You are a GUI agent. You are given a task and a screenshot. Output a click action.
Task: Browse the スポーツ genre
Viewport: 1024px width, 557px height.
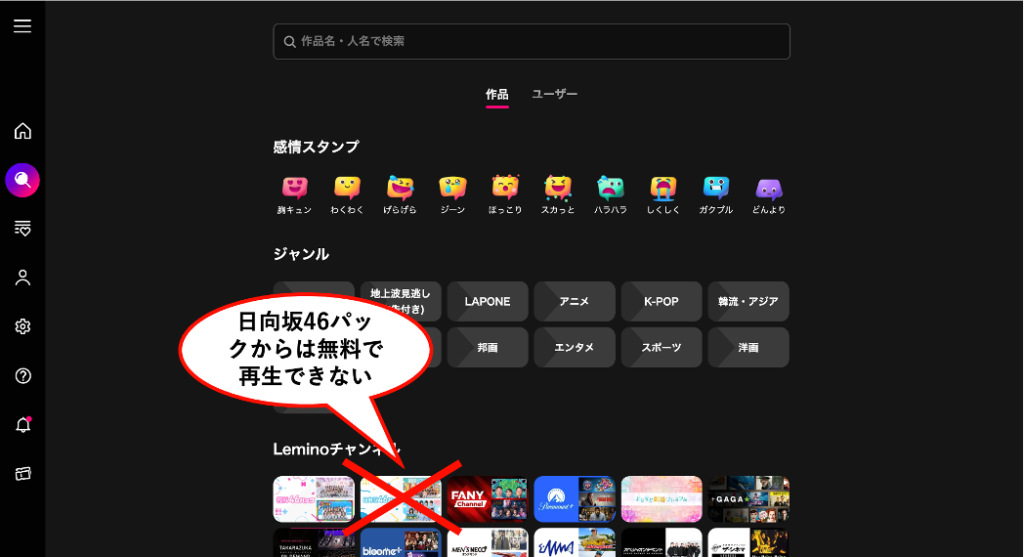[x=661, y=347]
